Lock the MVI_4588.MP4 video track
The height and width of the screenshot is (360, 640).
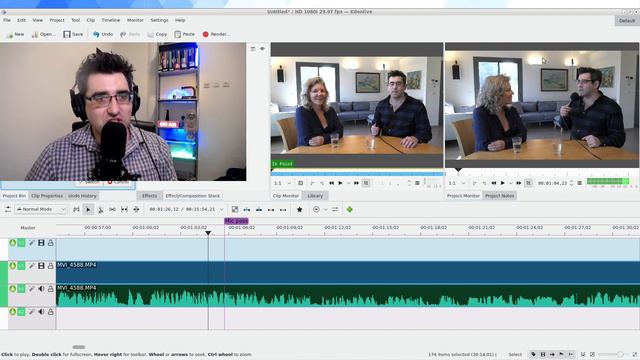coord(51,266)
